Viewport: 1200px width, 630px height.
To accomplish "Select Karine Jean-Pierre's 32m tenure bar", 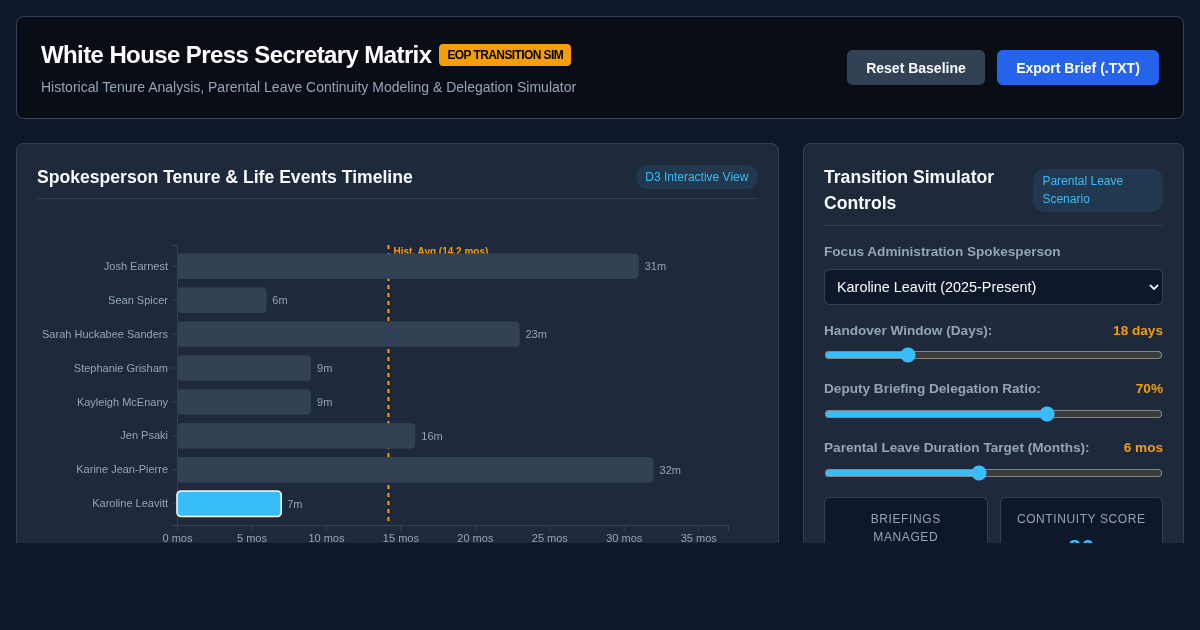I will tap(415, 470).
